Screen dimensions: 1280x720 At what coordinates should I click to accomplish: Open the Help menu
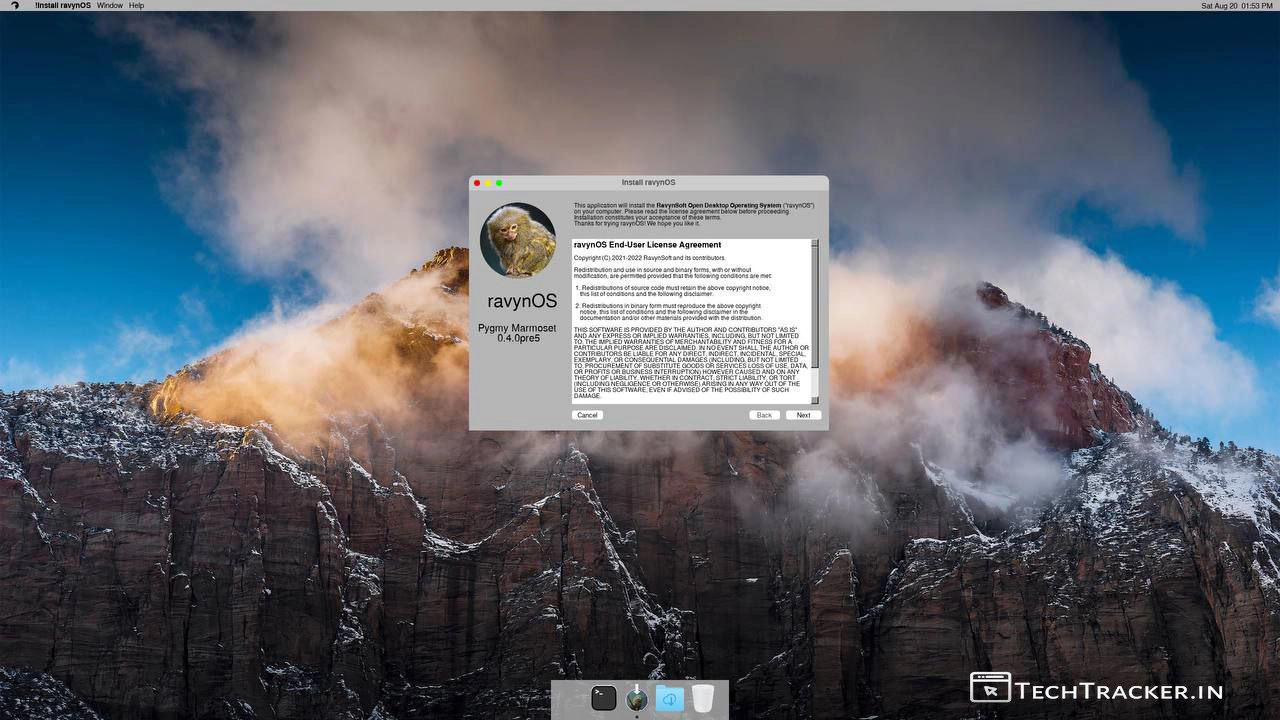[137, 6]
